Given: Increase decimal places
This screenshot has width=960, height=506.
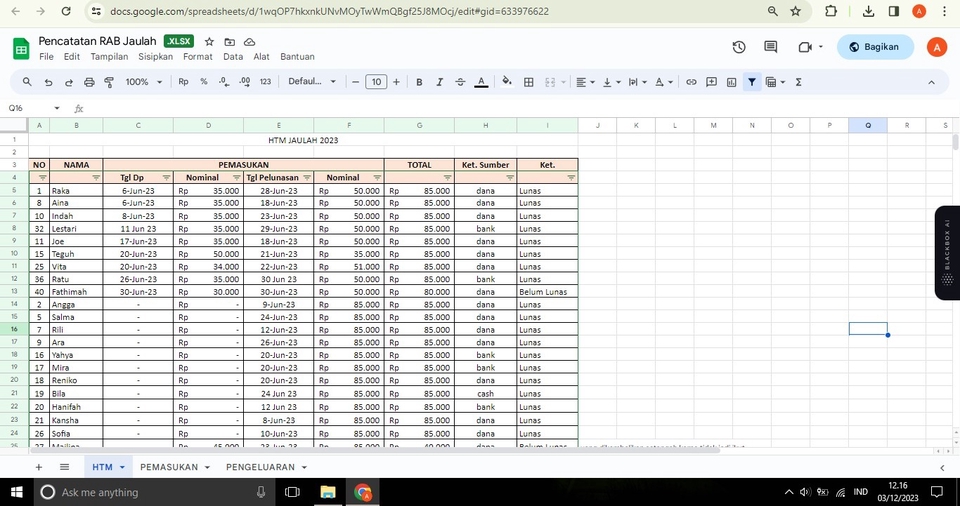Looking at the screenshot, I should 244,82.
